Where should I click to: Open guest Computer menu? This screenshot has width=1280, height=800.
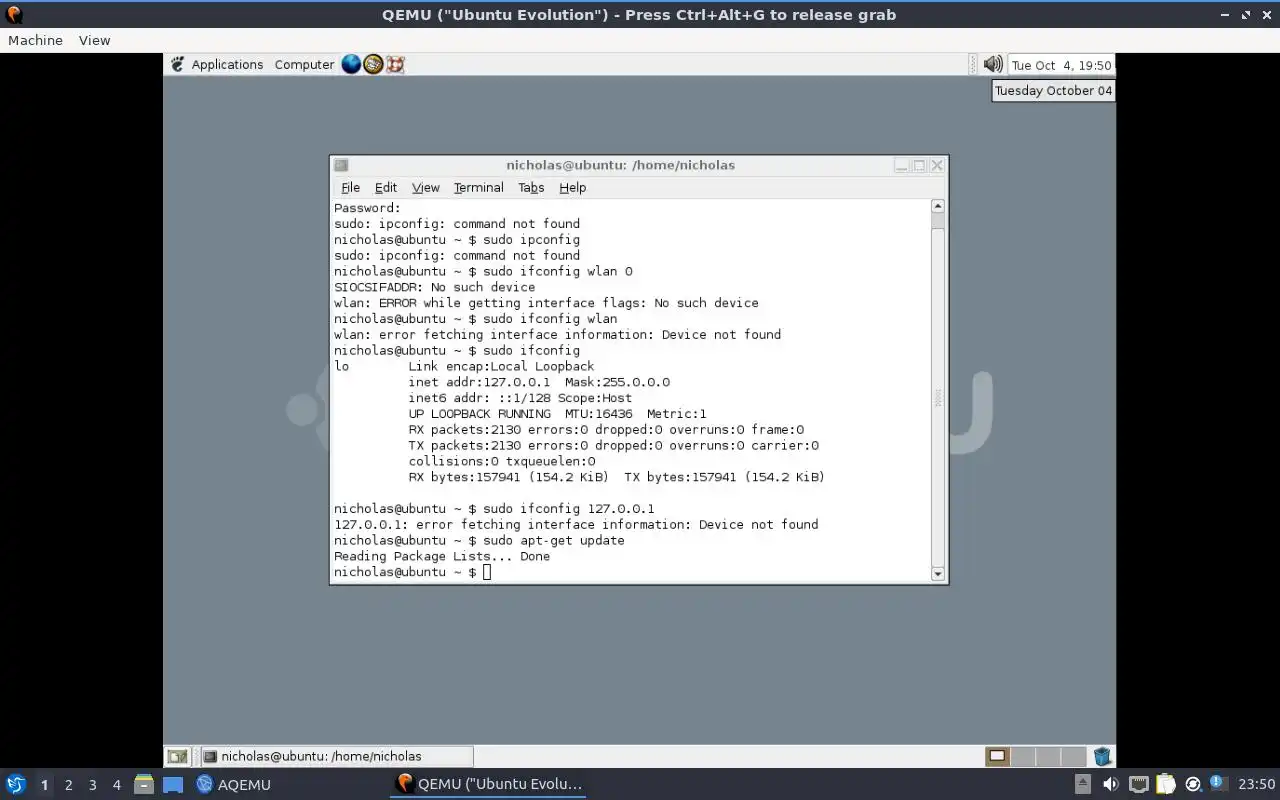pos(304,64)
